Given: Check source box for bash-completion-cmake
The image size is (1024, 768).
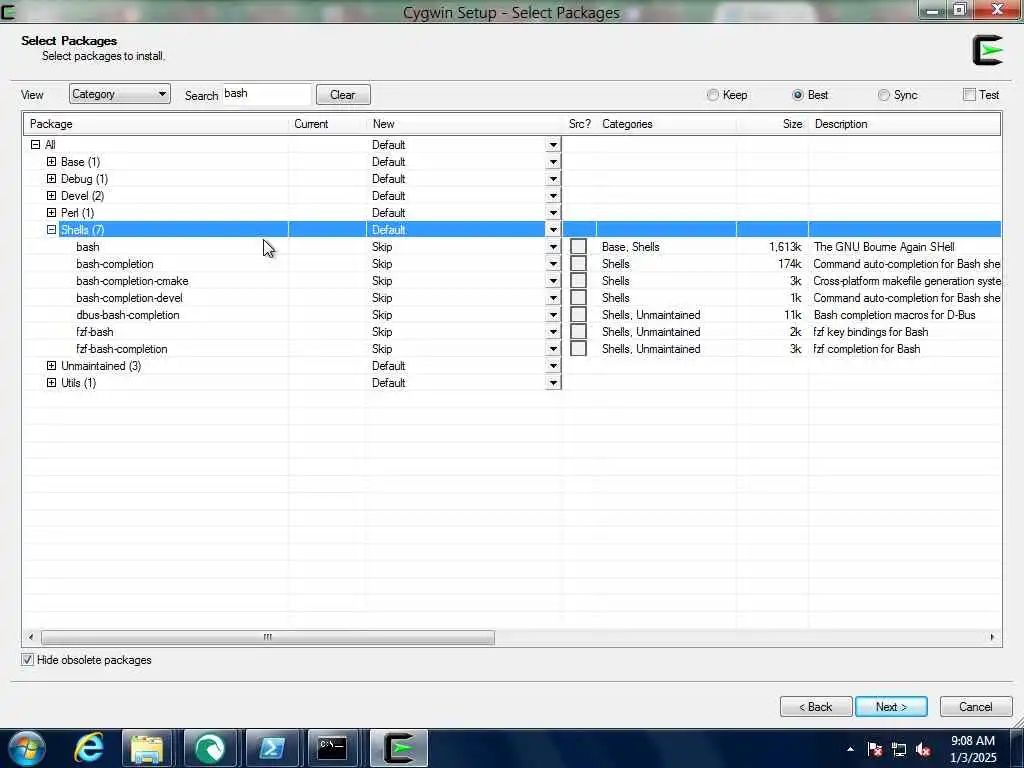Looking at the screenshot, I should tap(578, 281).
